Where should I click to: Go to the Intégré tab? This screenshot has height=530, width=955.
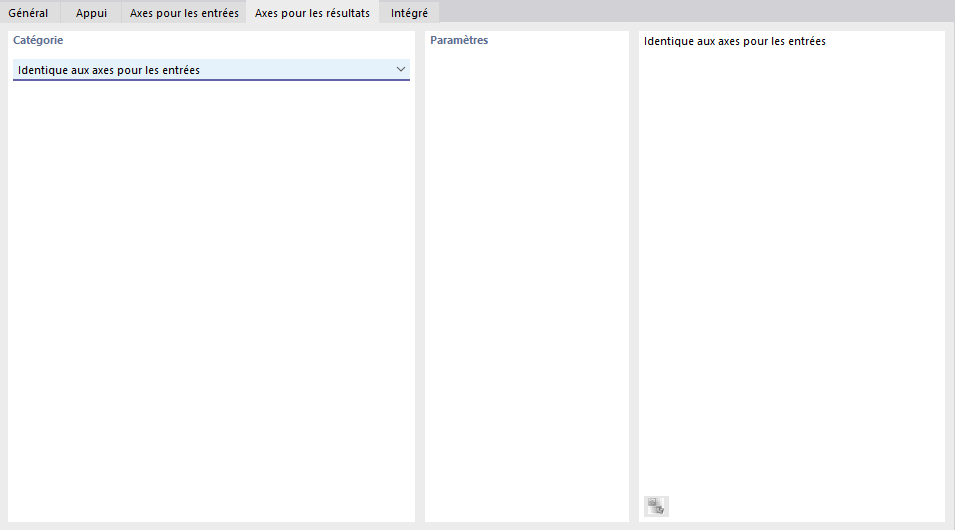(x=409, y=12)
